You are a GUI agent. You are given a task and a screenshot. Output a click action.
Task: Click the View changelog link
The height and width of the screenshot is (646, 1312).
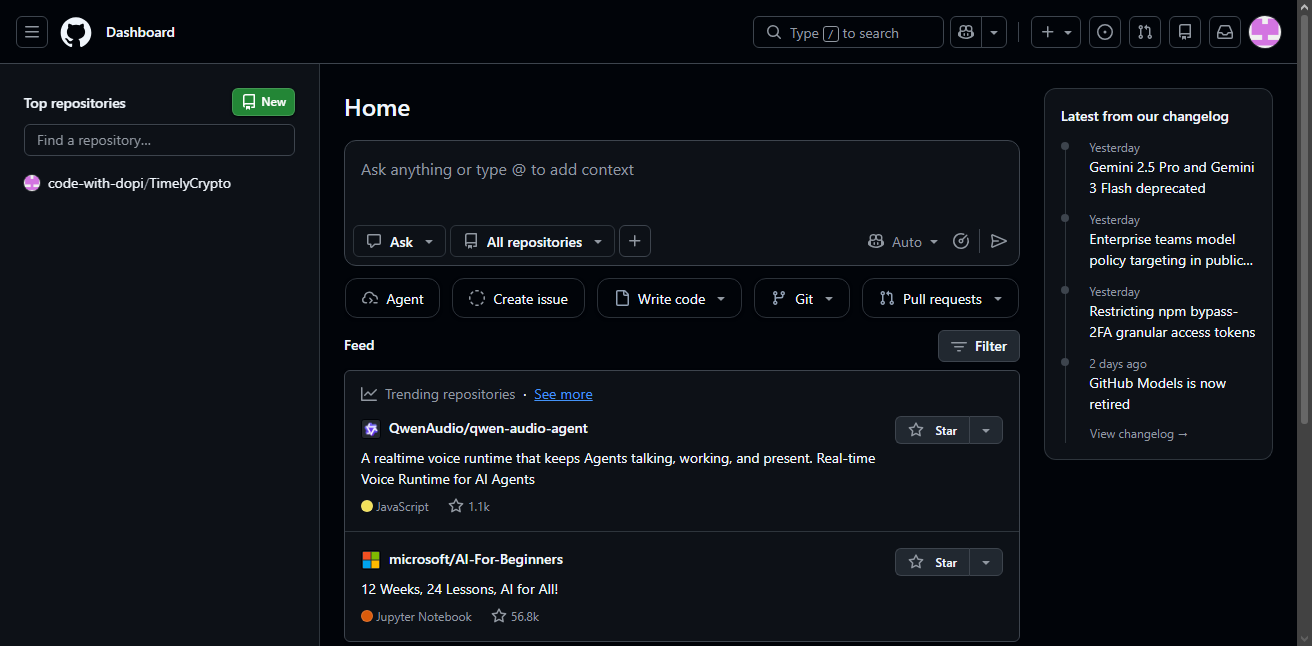click(x=1139, y=434)
